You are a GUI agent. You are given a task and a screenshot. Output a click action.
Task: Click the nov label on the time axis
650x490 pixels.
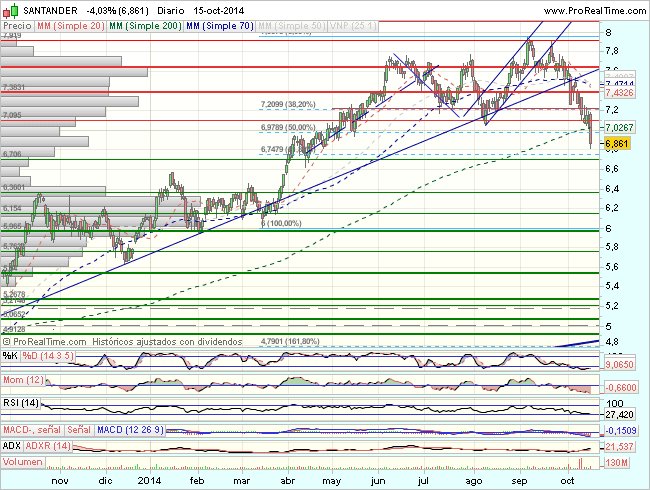pyautogui.click(x=60, y=481)
